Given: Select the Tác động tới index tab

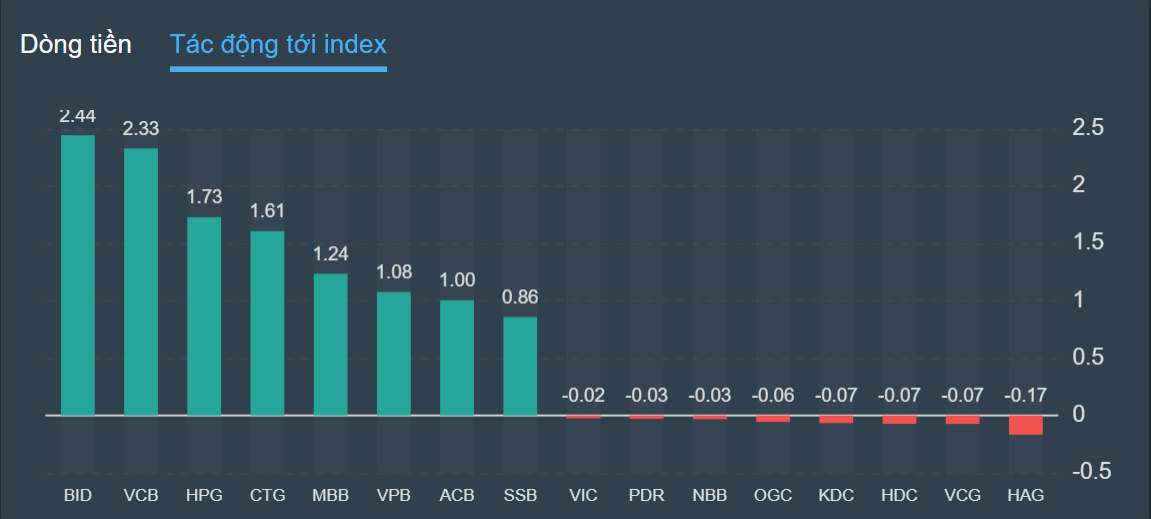Looking at the screenshot, I should (278, 45).
